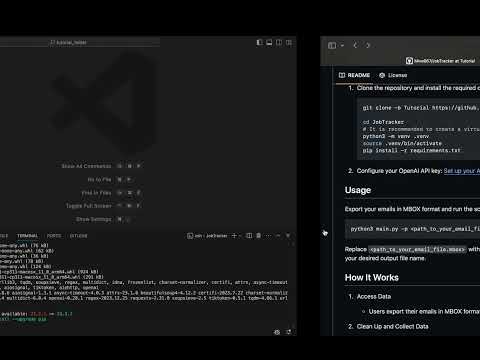Split the terminal using split icon
This screenshot has width=480, height=360.
pyautogui.click(x=249, y=236)
